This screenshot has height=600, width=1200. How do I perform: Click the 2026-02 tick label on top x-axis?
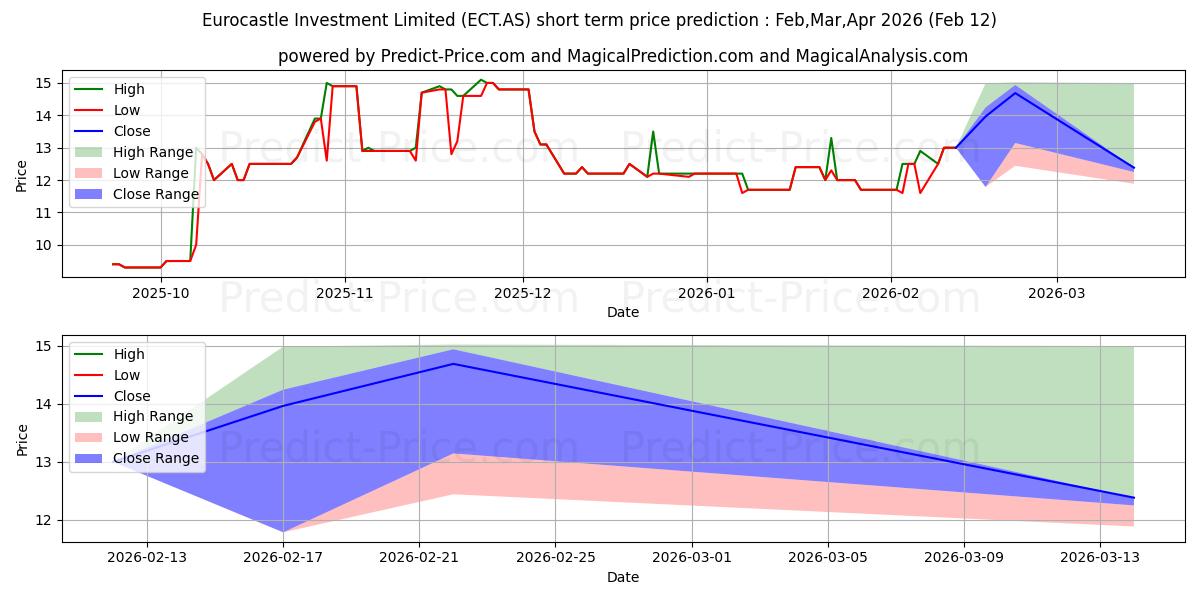click(891, 293)
